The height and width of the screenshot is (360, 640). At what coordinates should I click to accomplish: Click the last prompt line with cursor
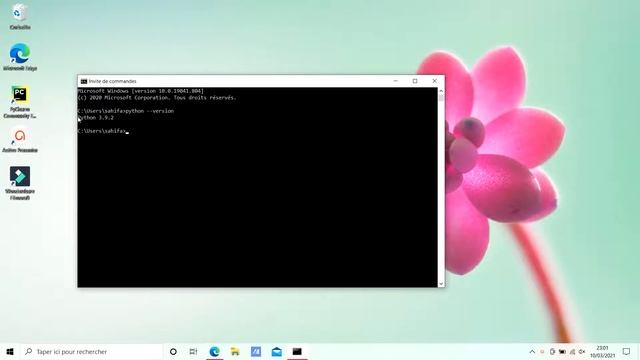click(x=103, y=131)
